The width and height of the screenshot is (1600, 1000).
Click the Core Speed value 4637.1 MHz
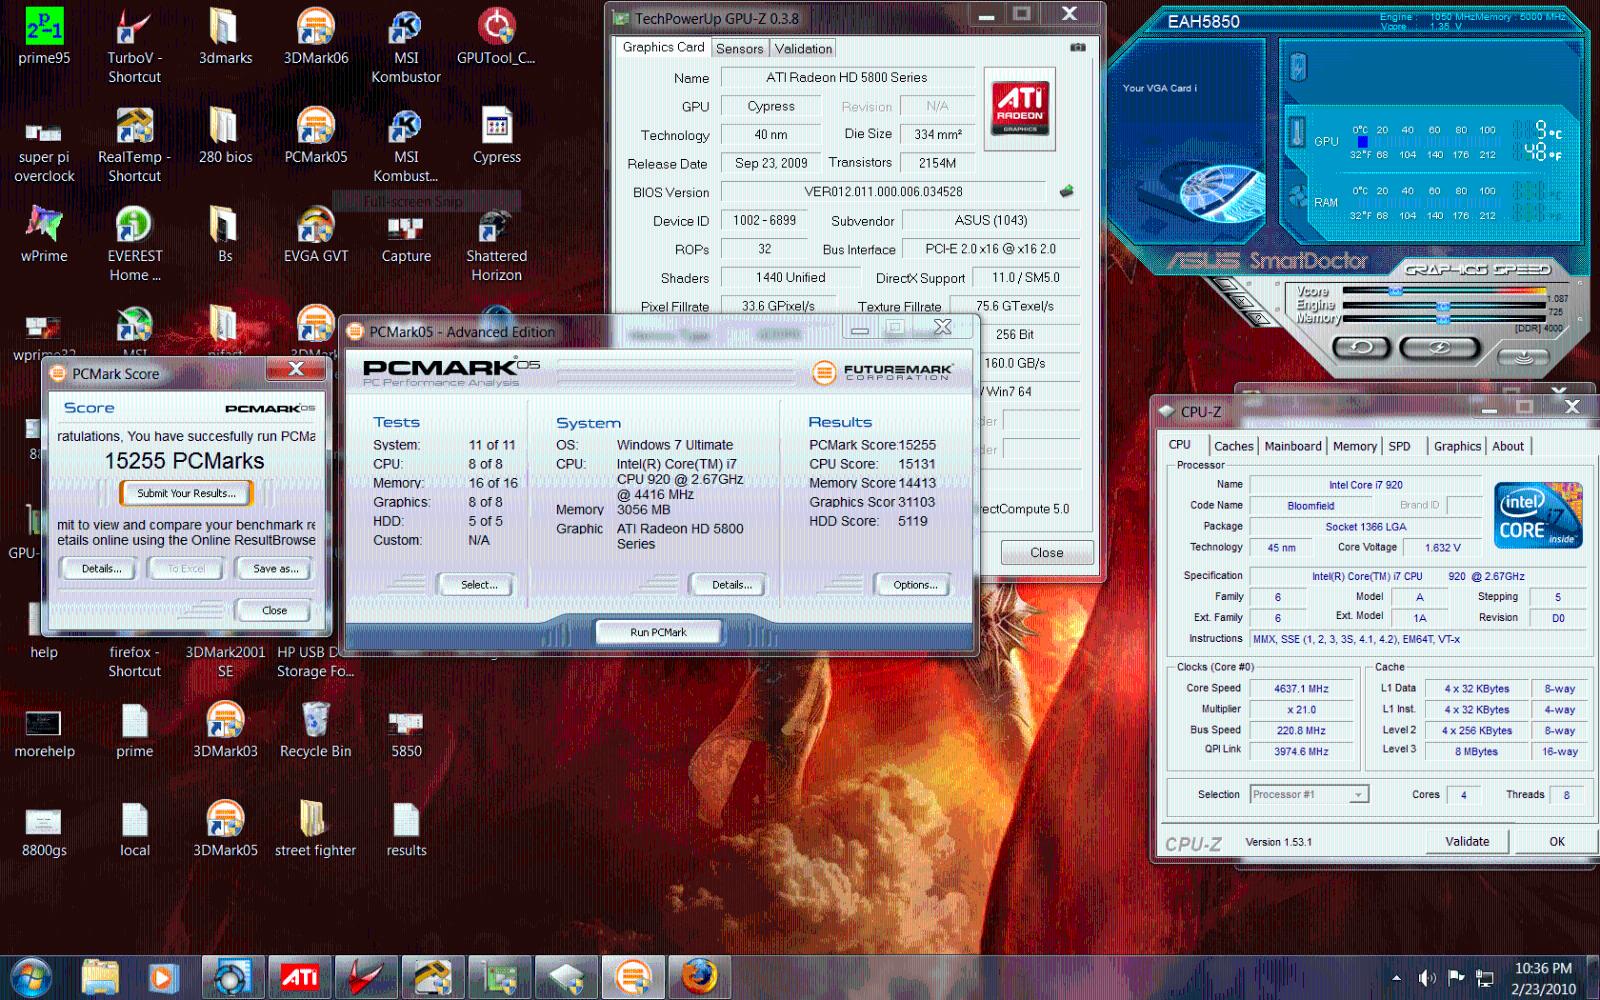coord(1301,688)
